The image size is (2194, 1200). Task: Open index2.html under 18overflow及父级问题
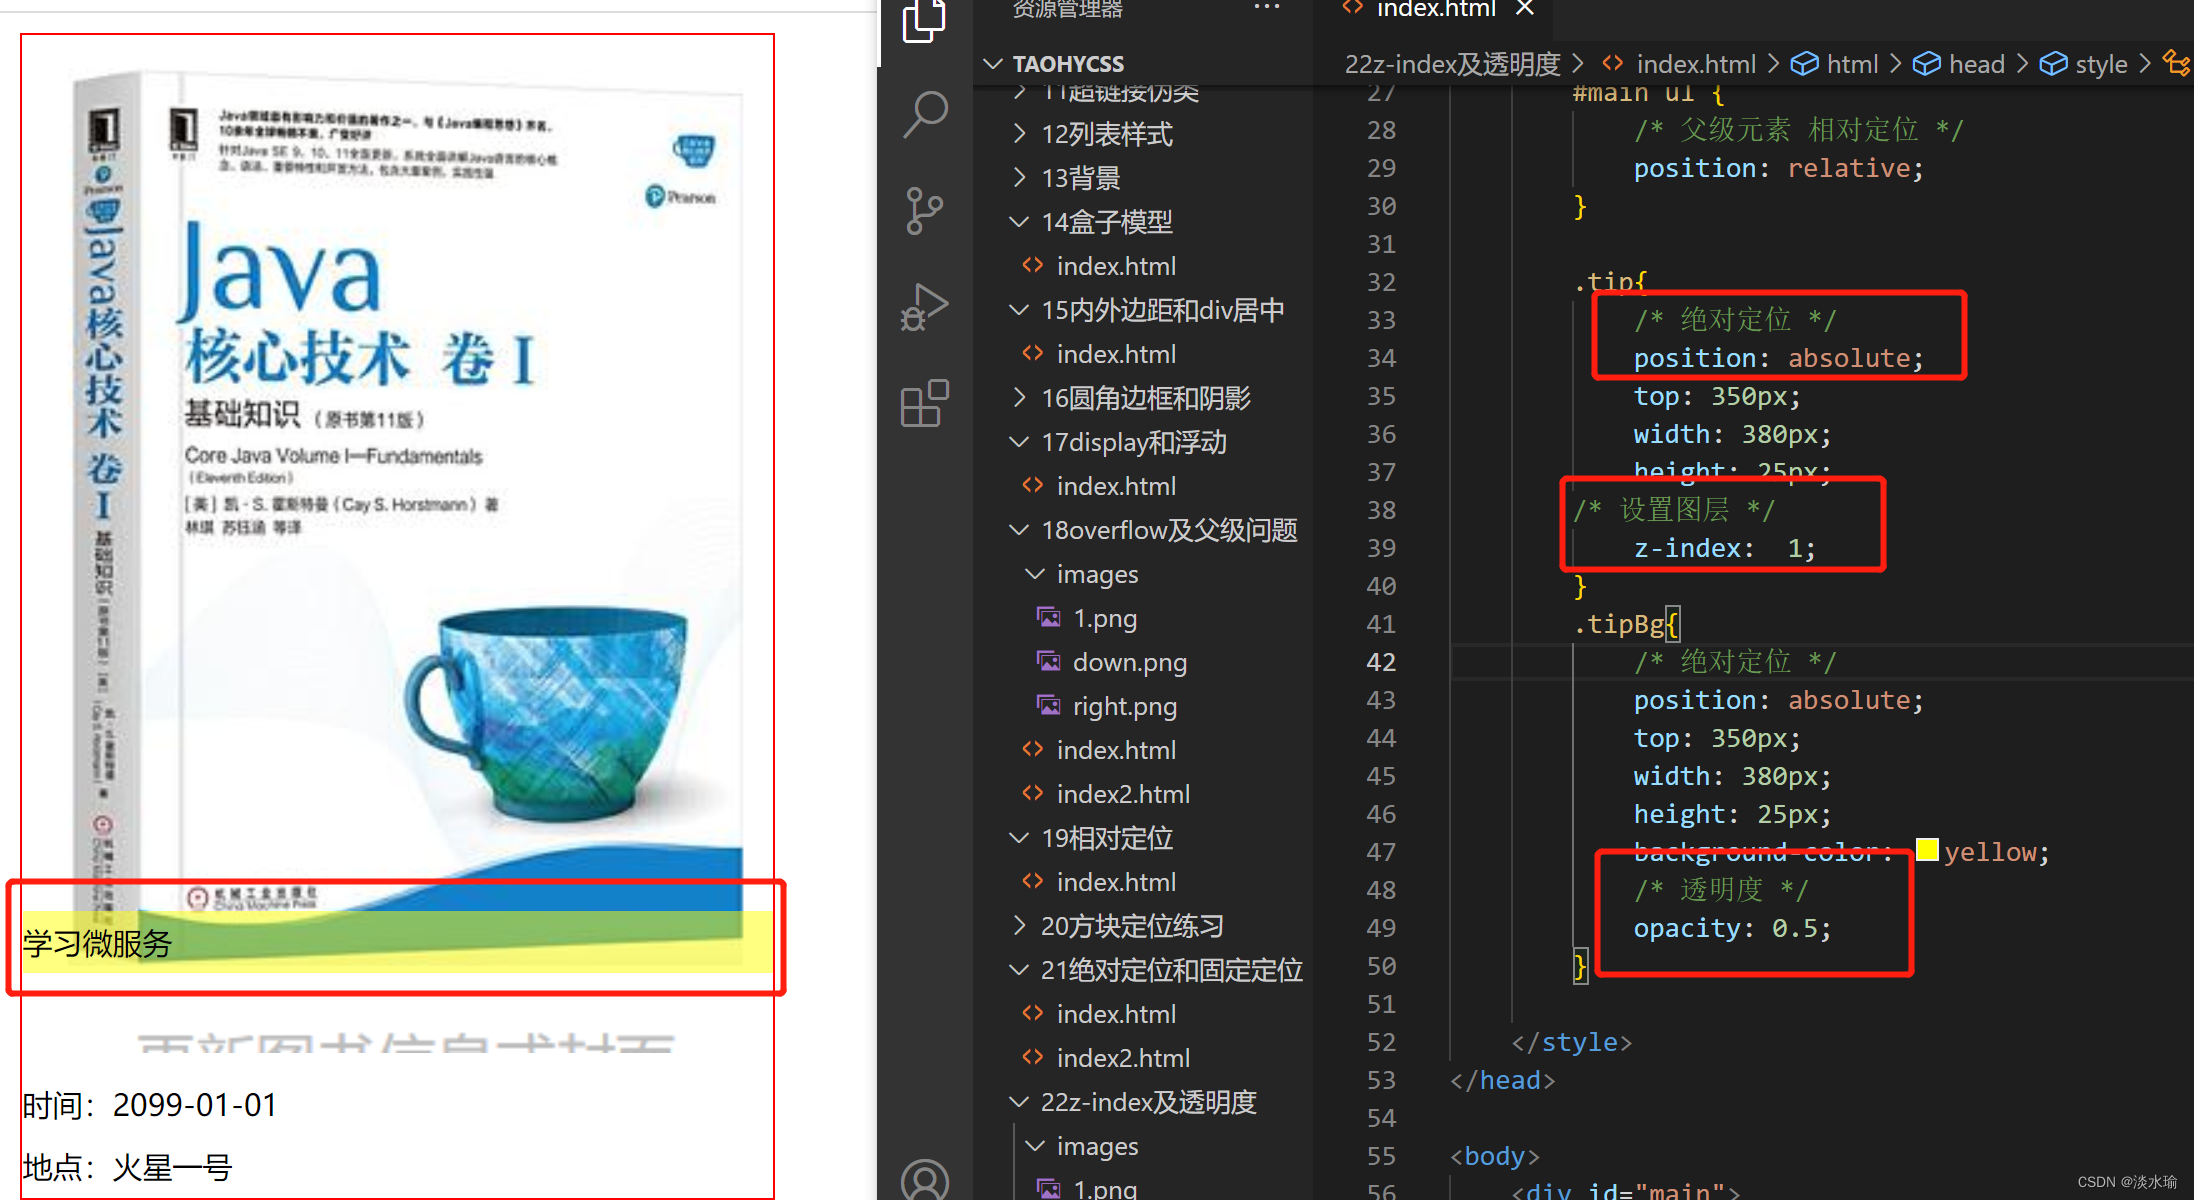point(1123,794)
